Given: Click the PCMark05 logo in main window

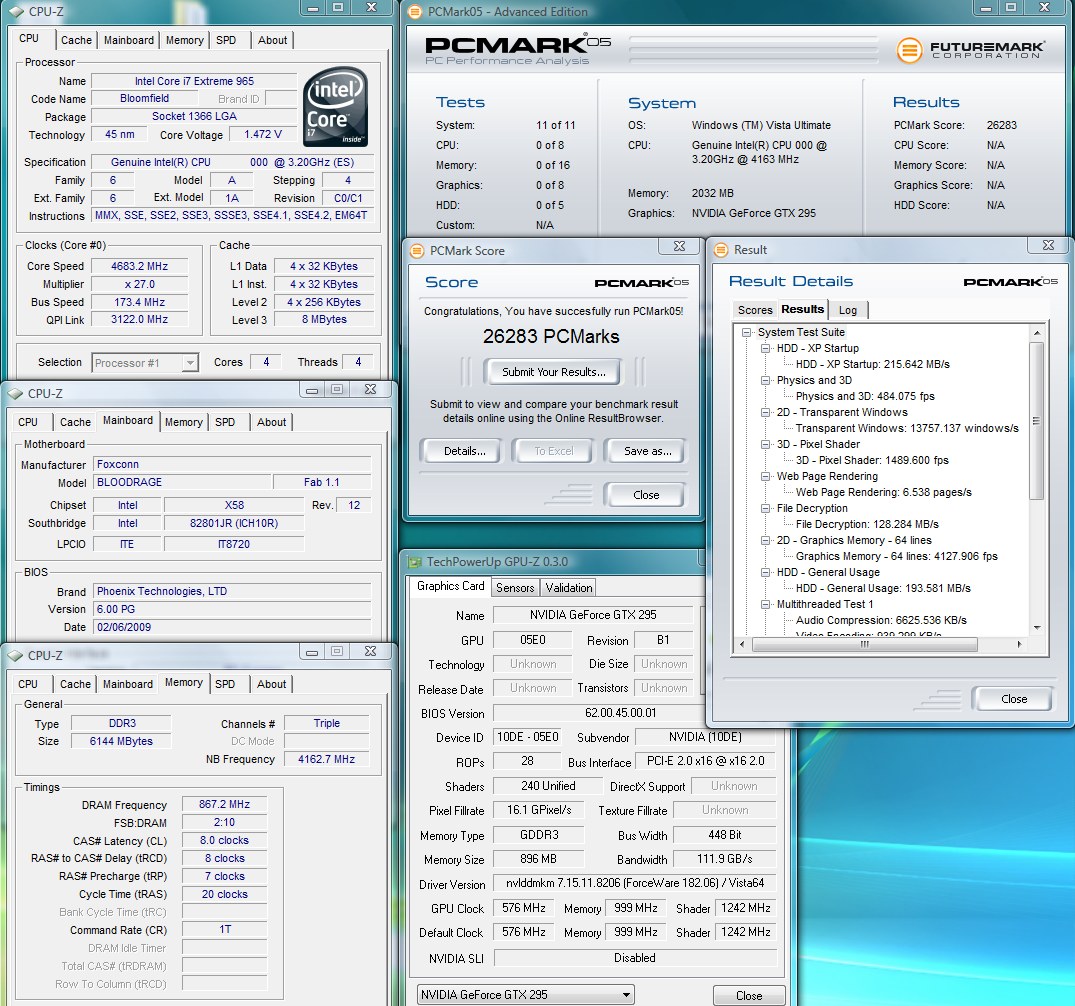Looking at the screenshot, I should point(518,49).
